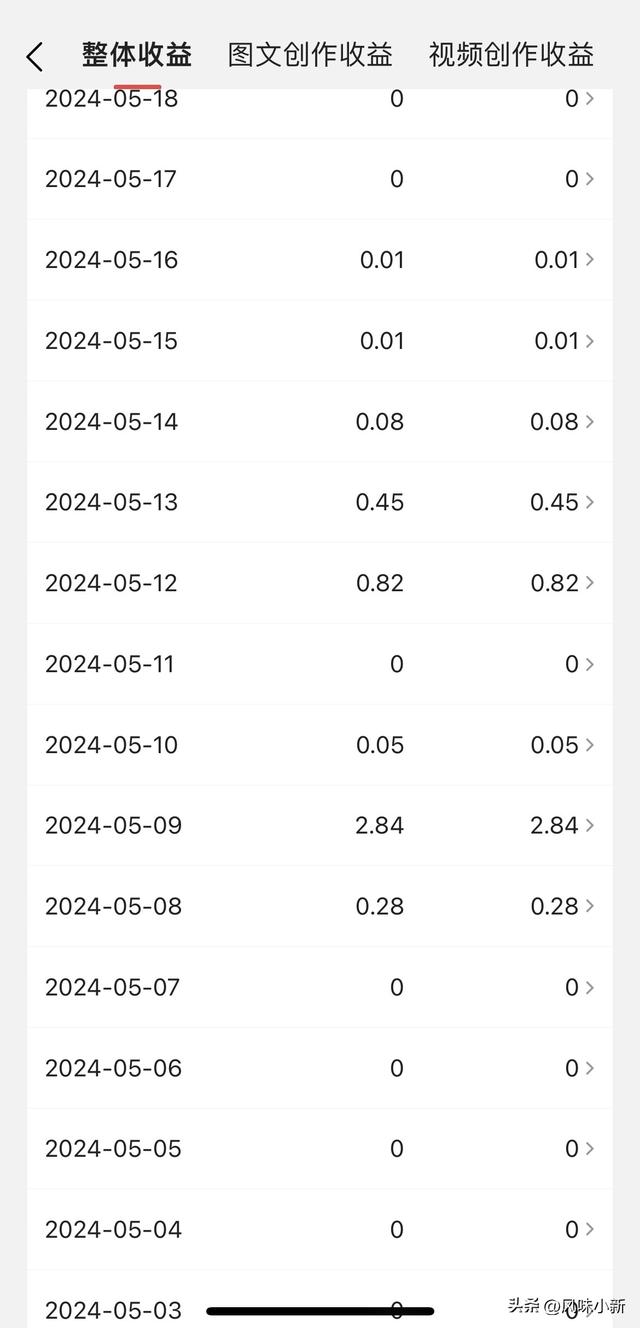Expand details arrow for 2024-05-14

click(x=590, y=422)
